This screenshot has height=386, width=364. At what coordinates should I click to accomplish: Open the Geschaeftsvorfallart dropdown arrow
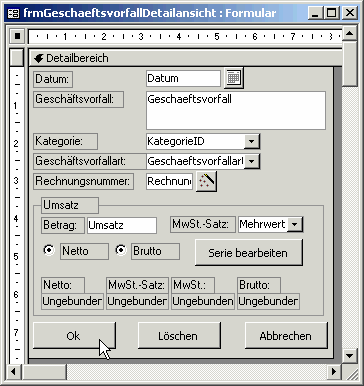(x=252, y=162)
